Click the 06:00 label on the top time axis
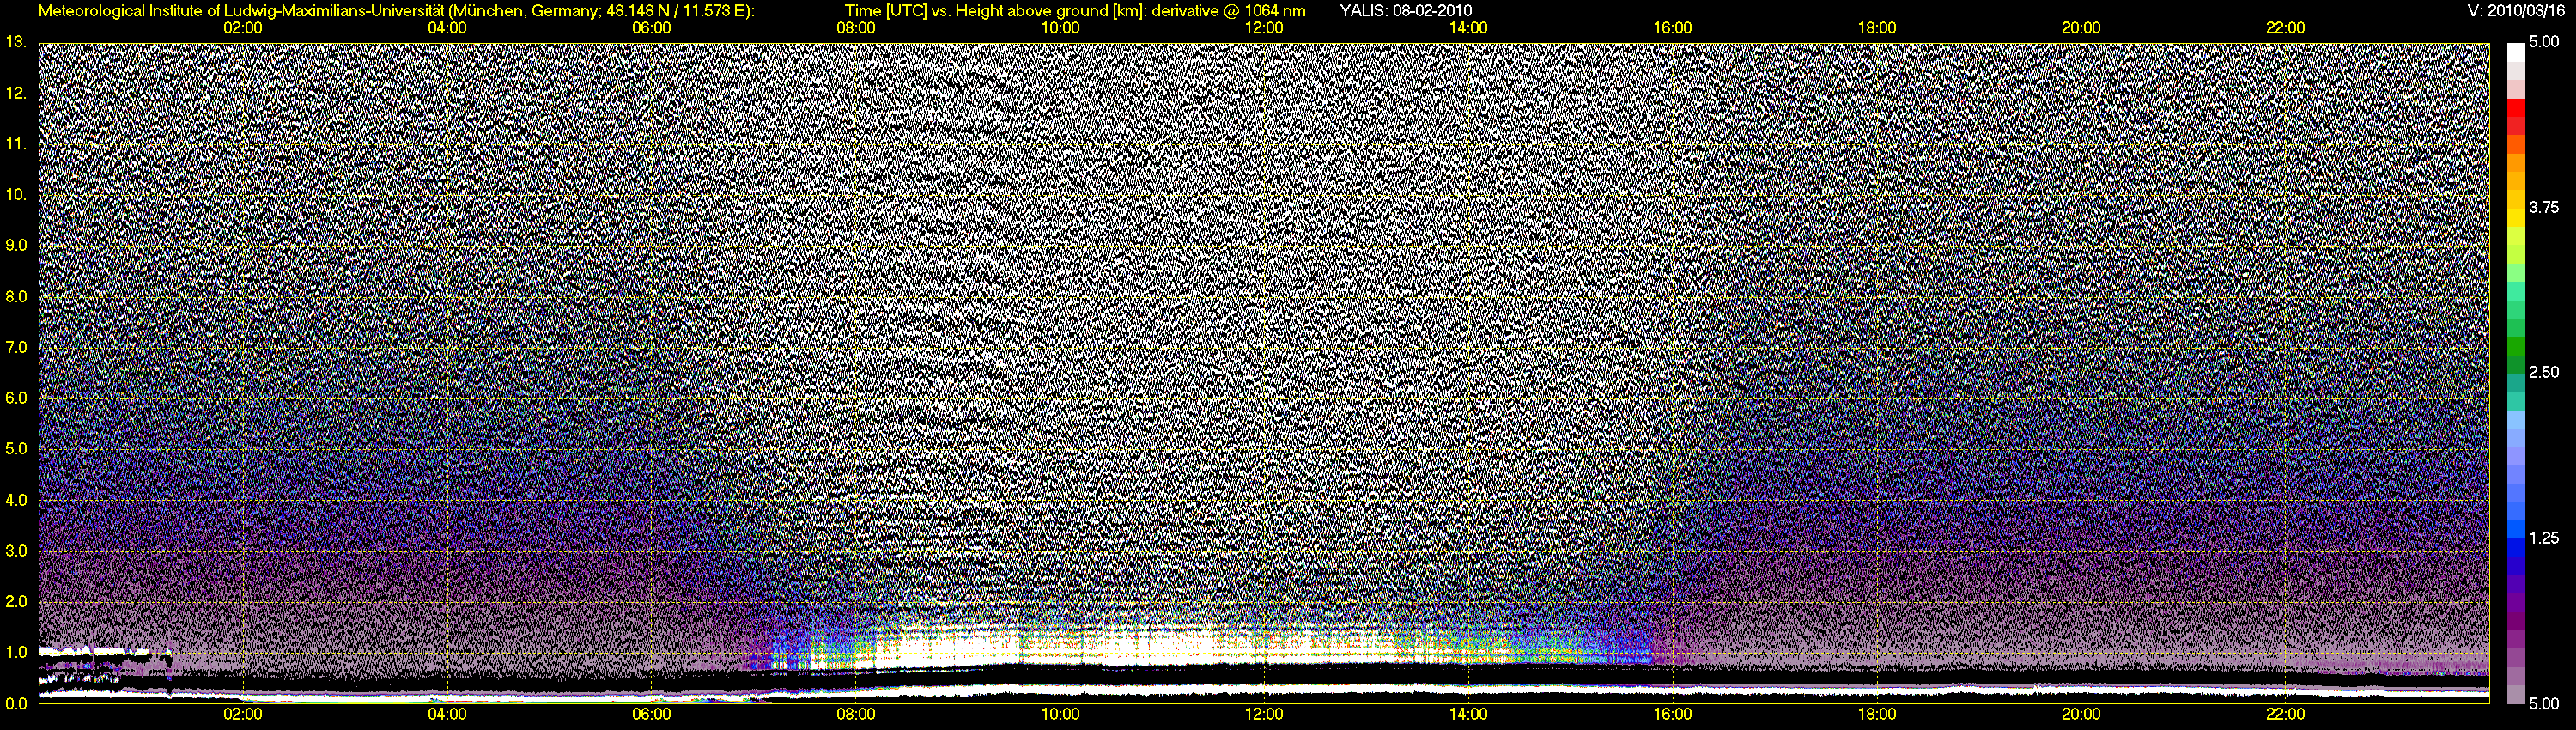Viewport: 2576px width, 730px height. [651, 28]
